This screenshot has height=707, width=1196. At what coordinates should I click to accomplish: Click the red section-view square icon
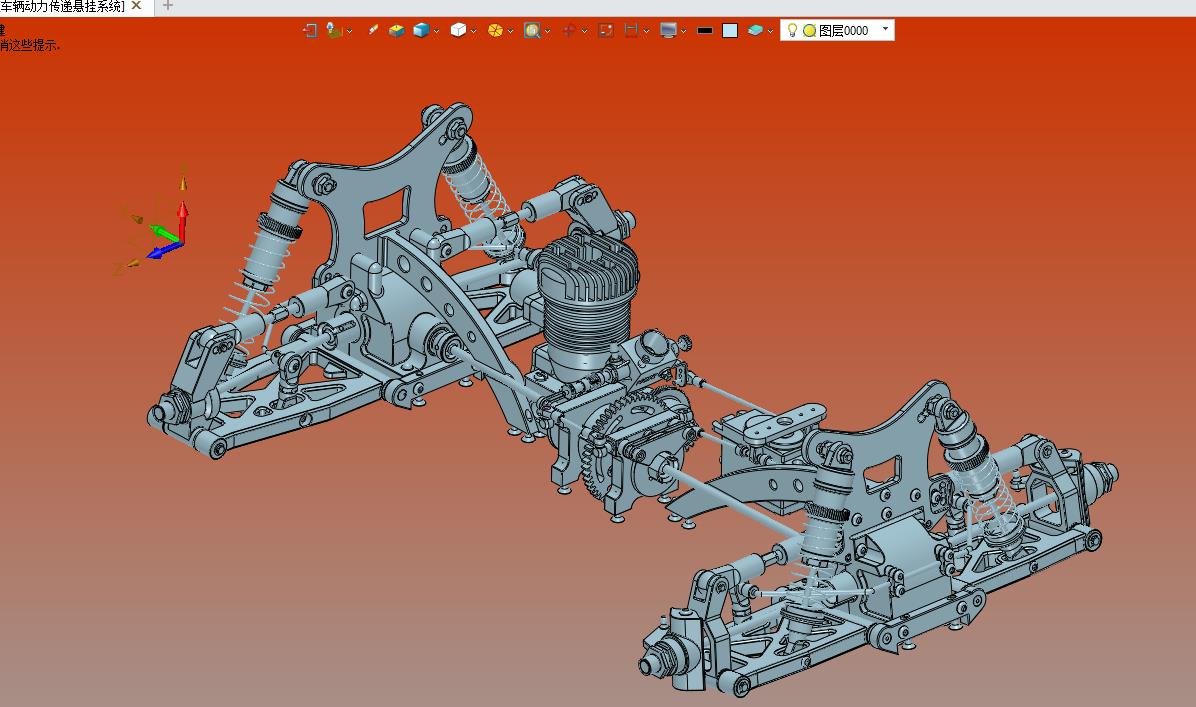point(606,31)
